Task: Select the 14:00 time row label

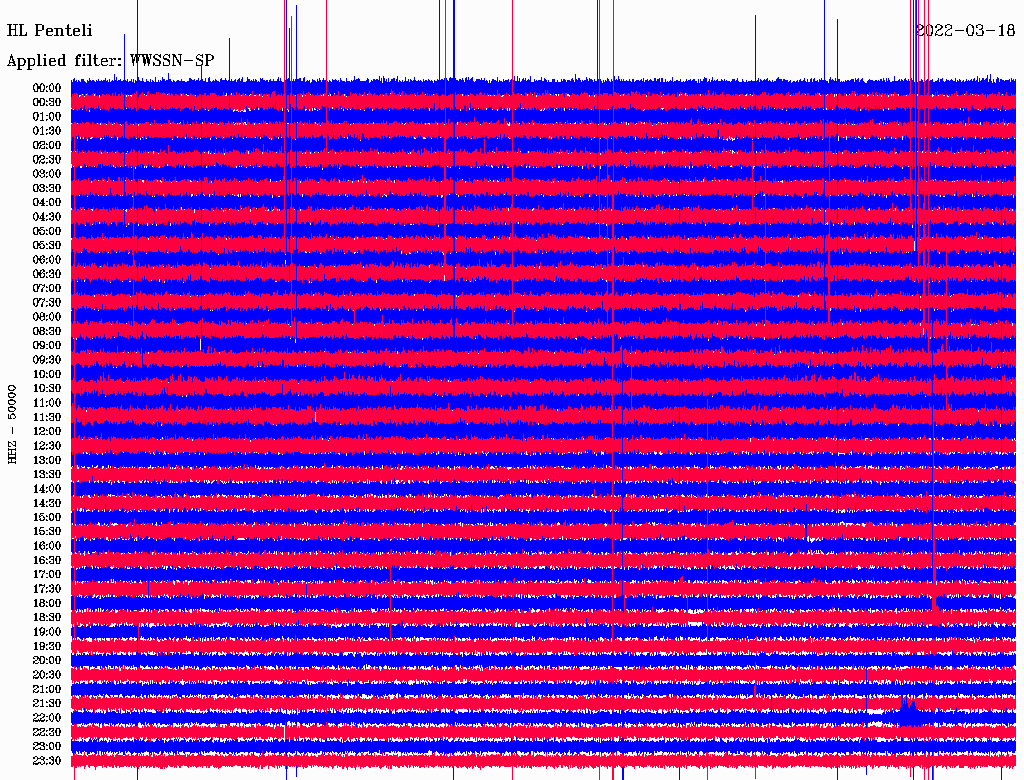Action: tap(47, 489)
